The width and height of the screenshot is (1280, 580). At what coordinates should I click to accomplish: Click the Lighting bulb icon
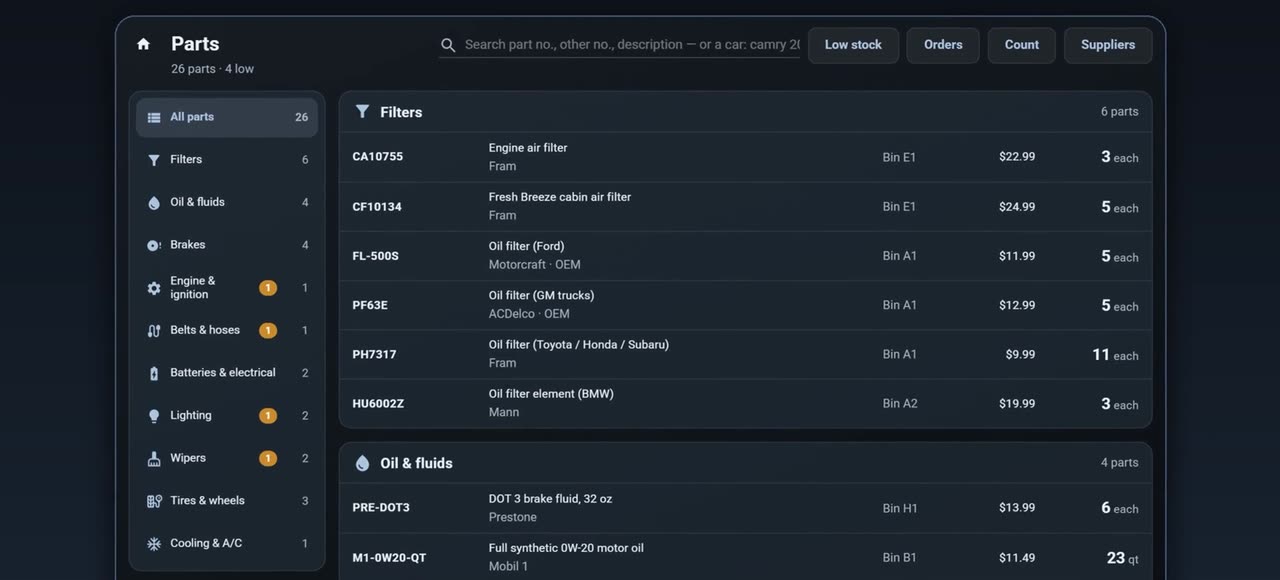coord(154,416)
